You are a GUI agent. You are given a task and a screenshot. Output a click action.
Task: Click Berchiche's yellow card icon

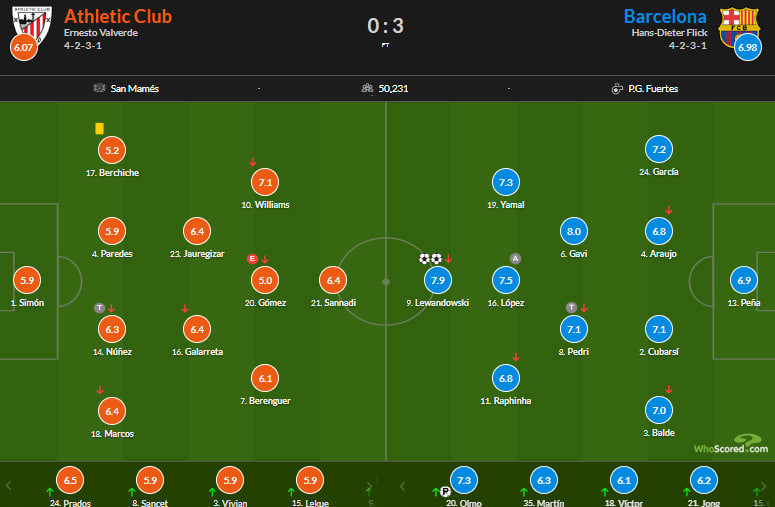[x=99, y=128]
